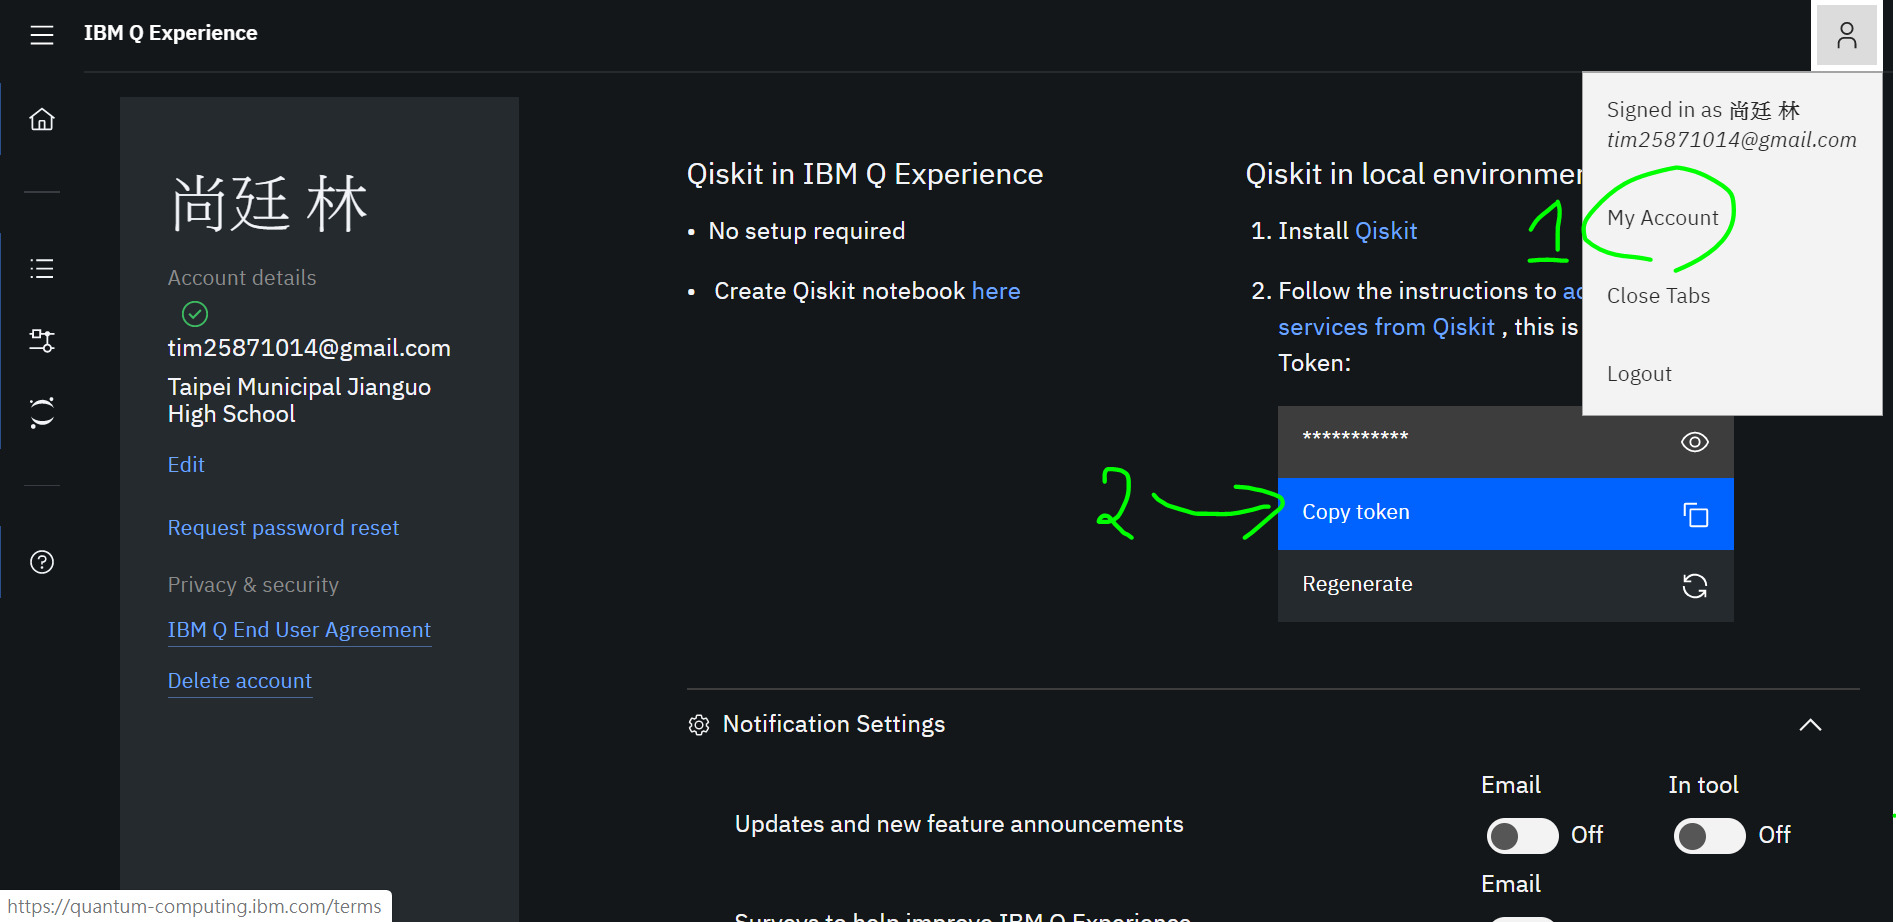Screen dimensions: 1896x922
Task: Select My Account from user menu
Action: tap(1662, 218)
